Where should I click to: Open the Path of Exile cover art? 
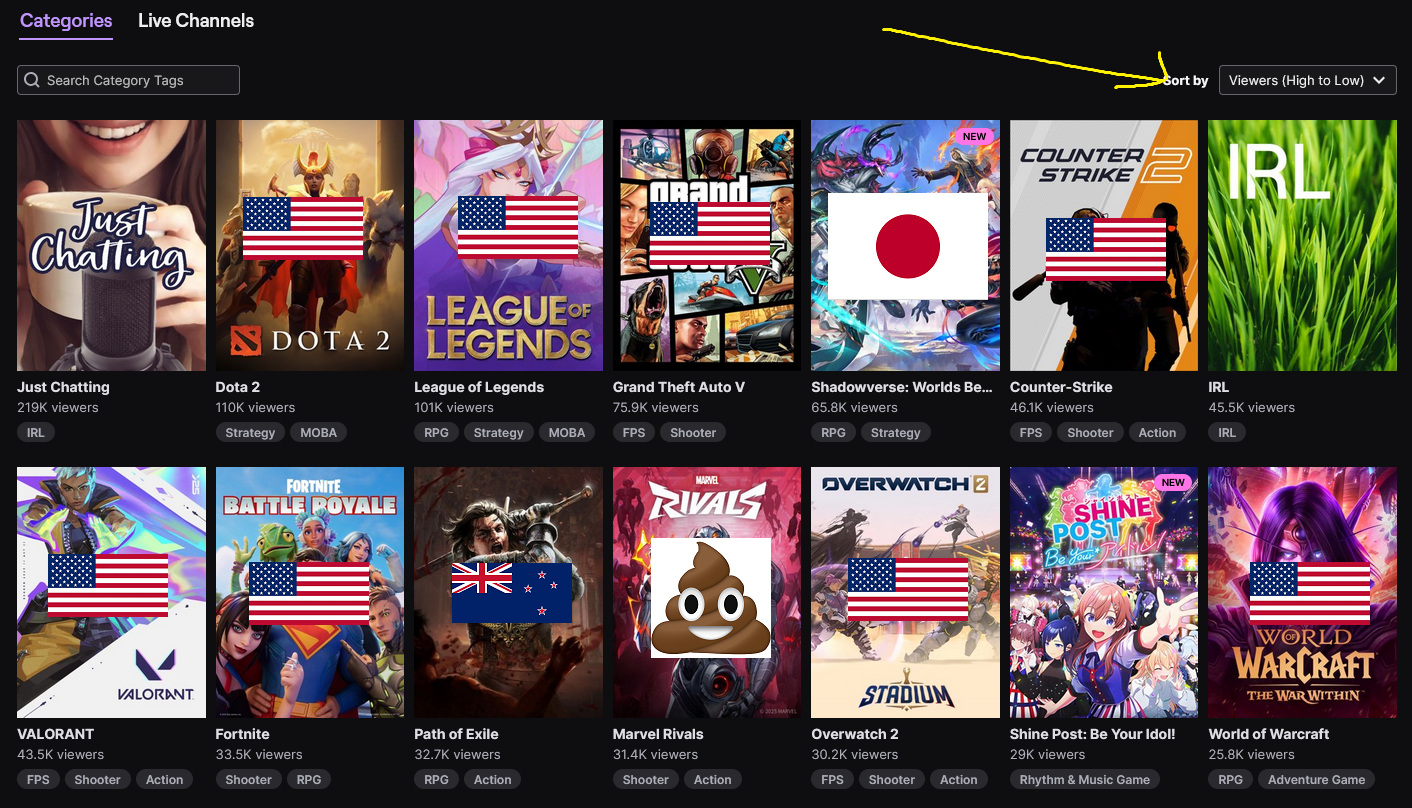[x=508, y=592]
